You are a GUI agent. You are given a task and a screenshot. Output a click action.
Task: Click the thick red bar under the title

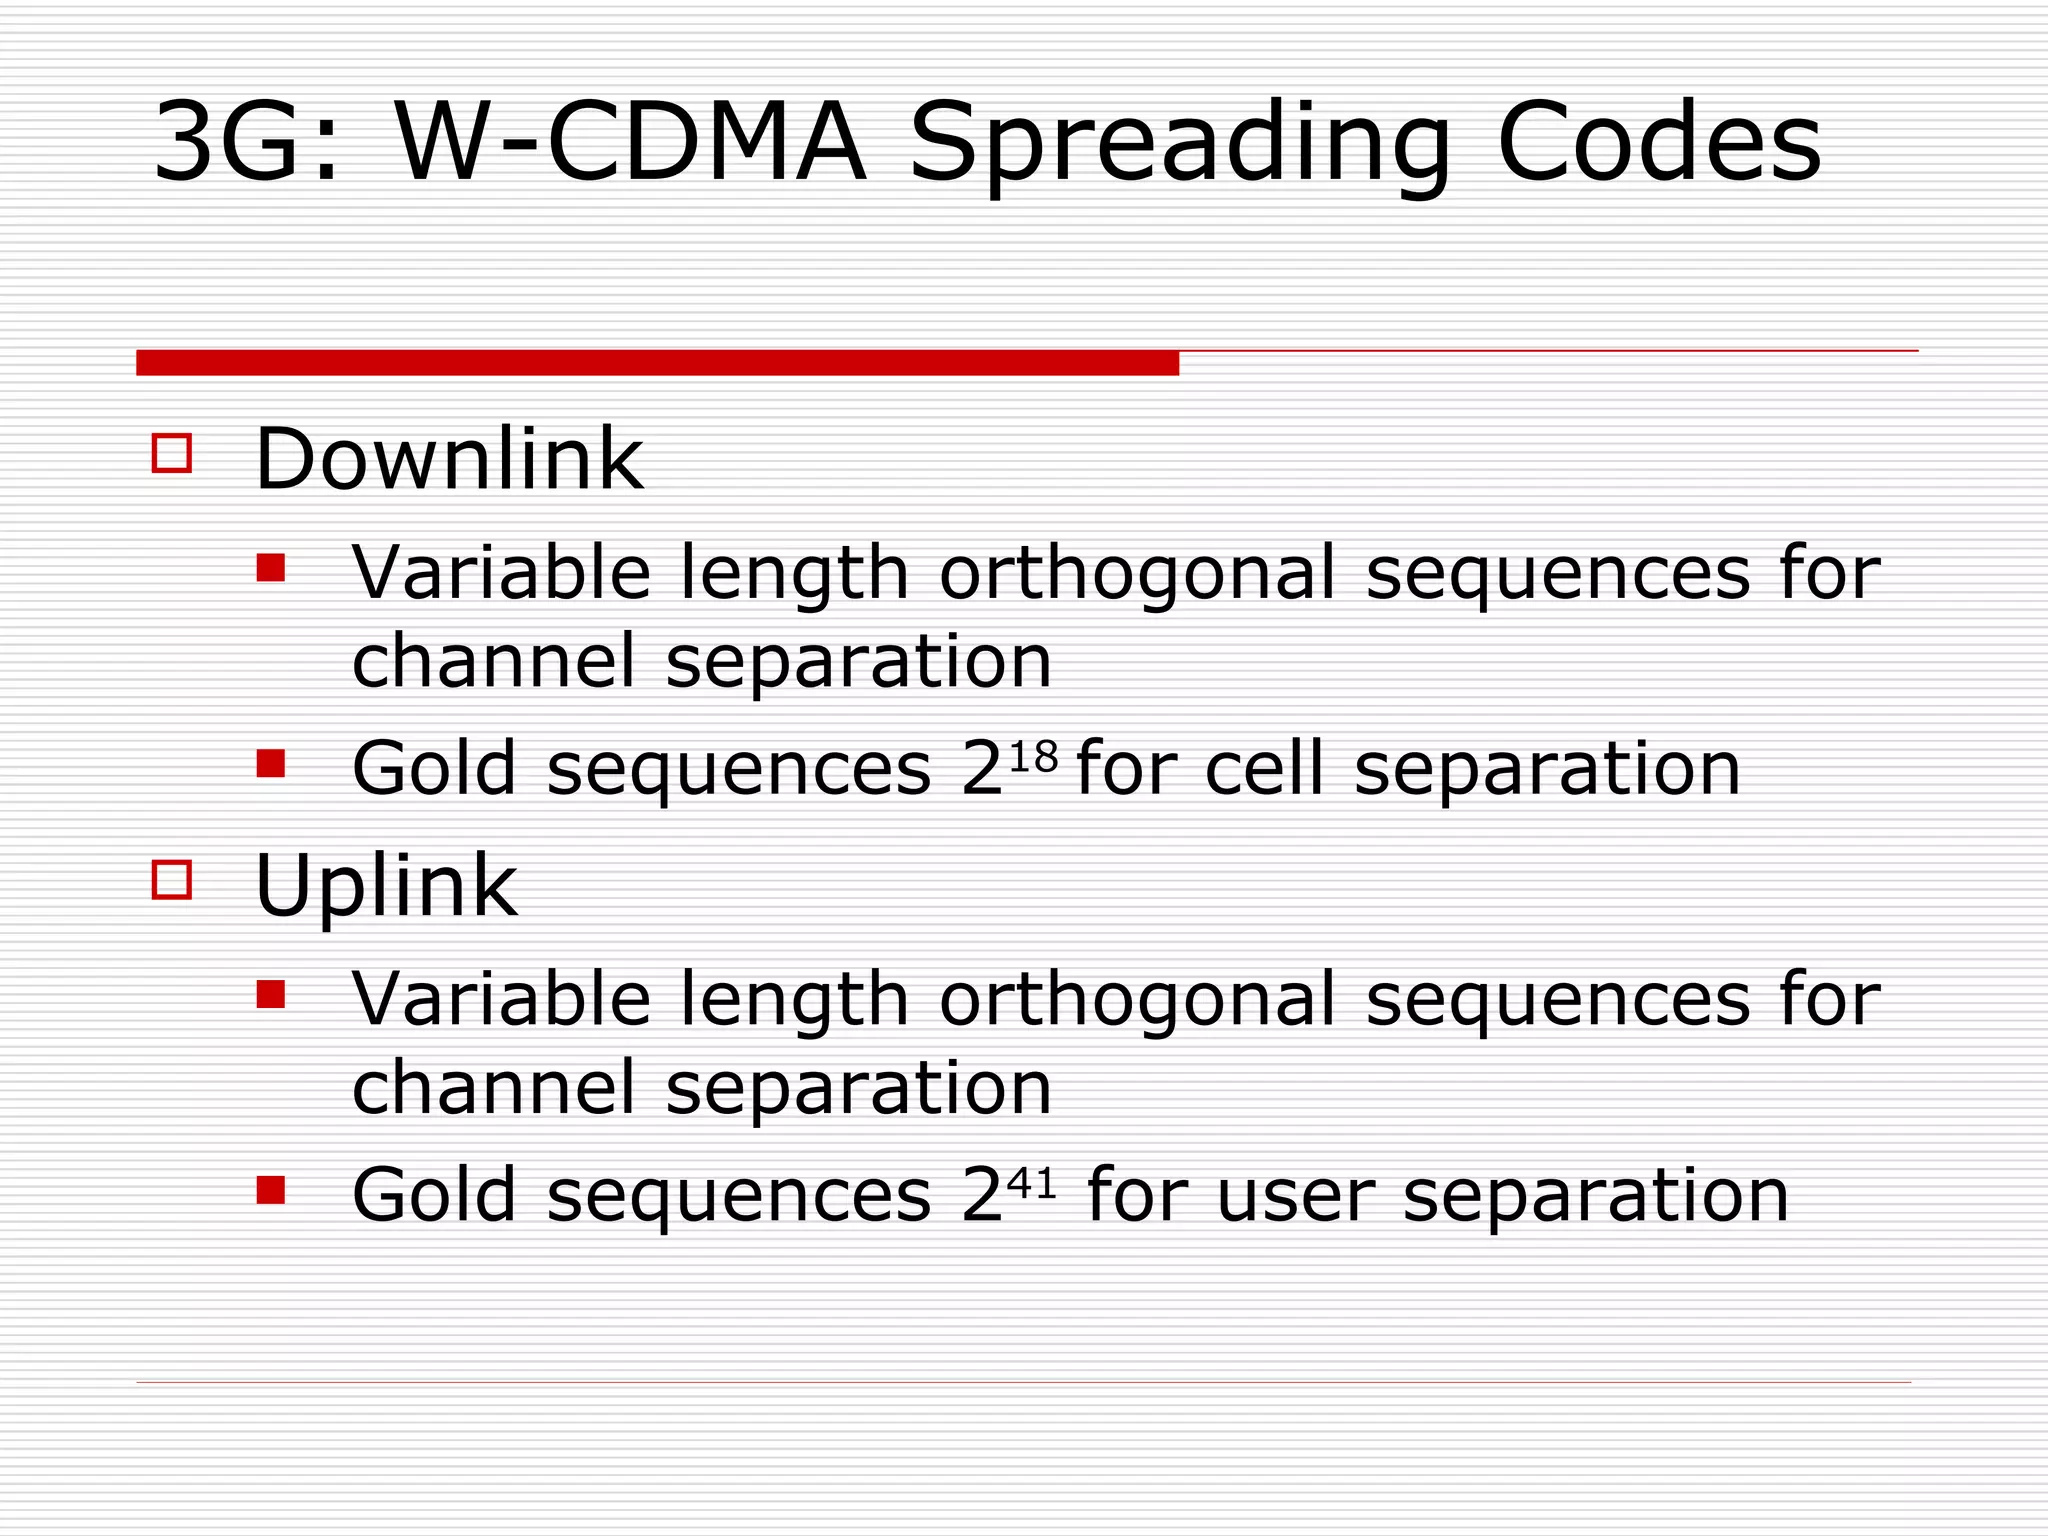click(x=657, y=363)
